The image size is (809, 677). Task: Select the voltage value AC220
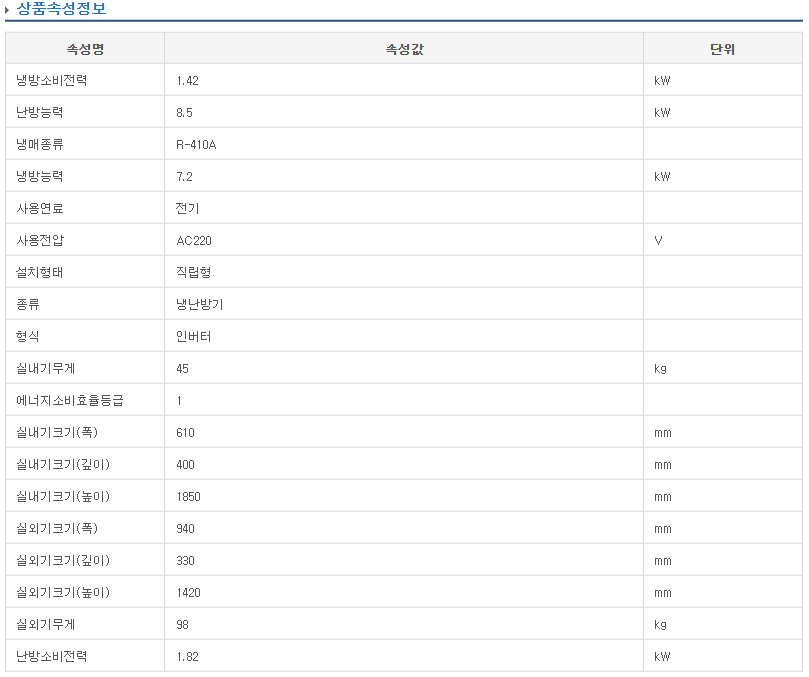coord(193,240)
